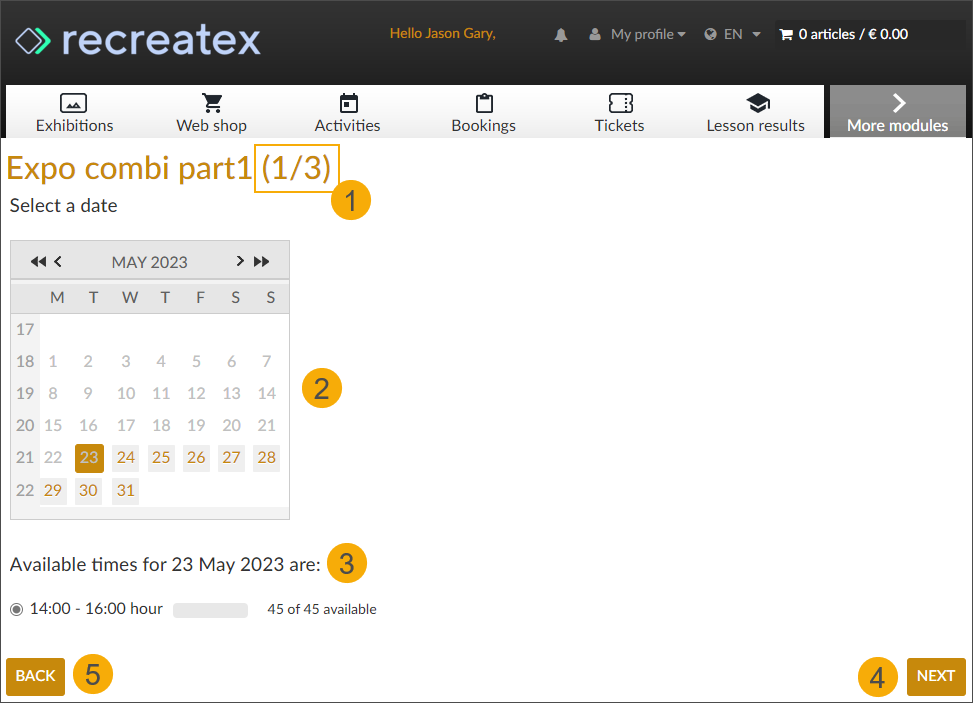Image resolution: width=973 pixels, height=703 pixels.
Task: Click the Bookings clipboard icon
Action: tap(483, 101)
